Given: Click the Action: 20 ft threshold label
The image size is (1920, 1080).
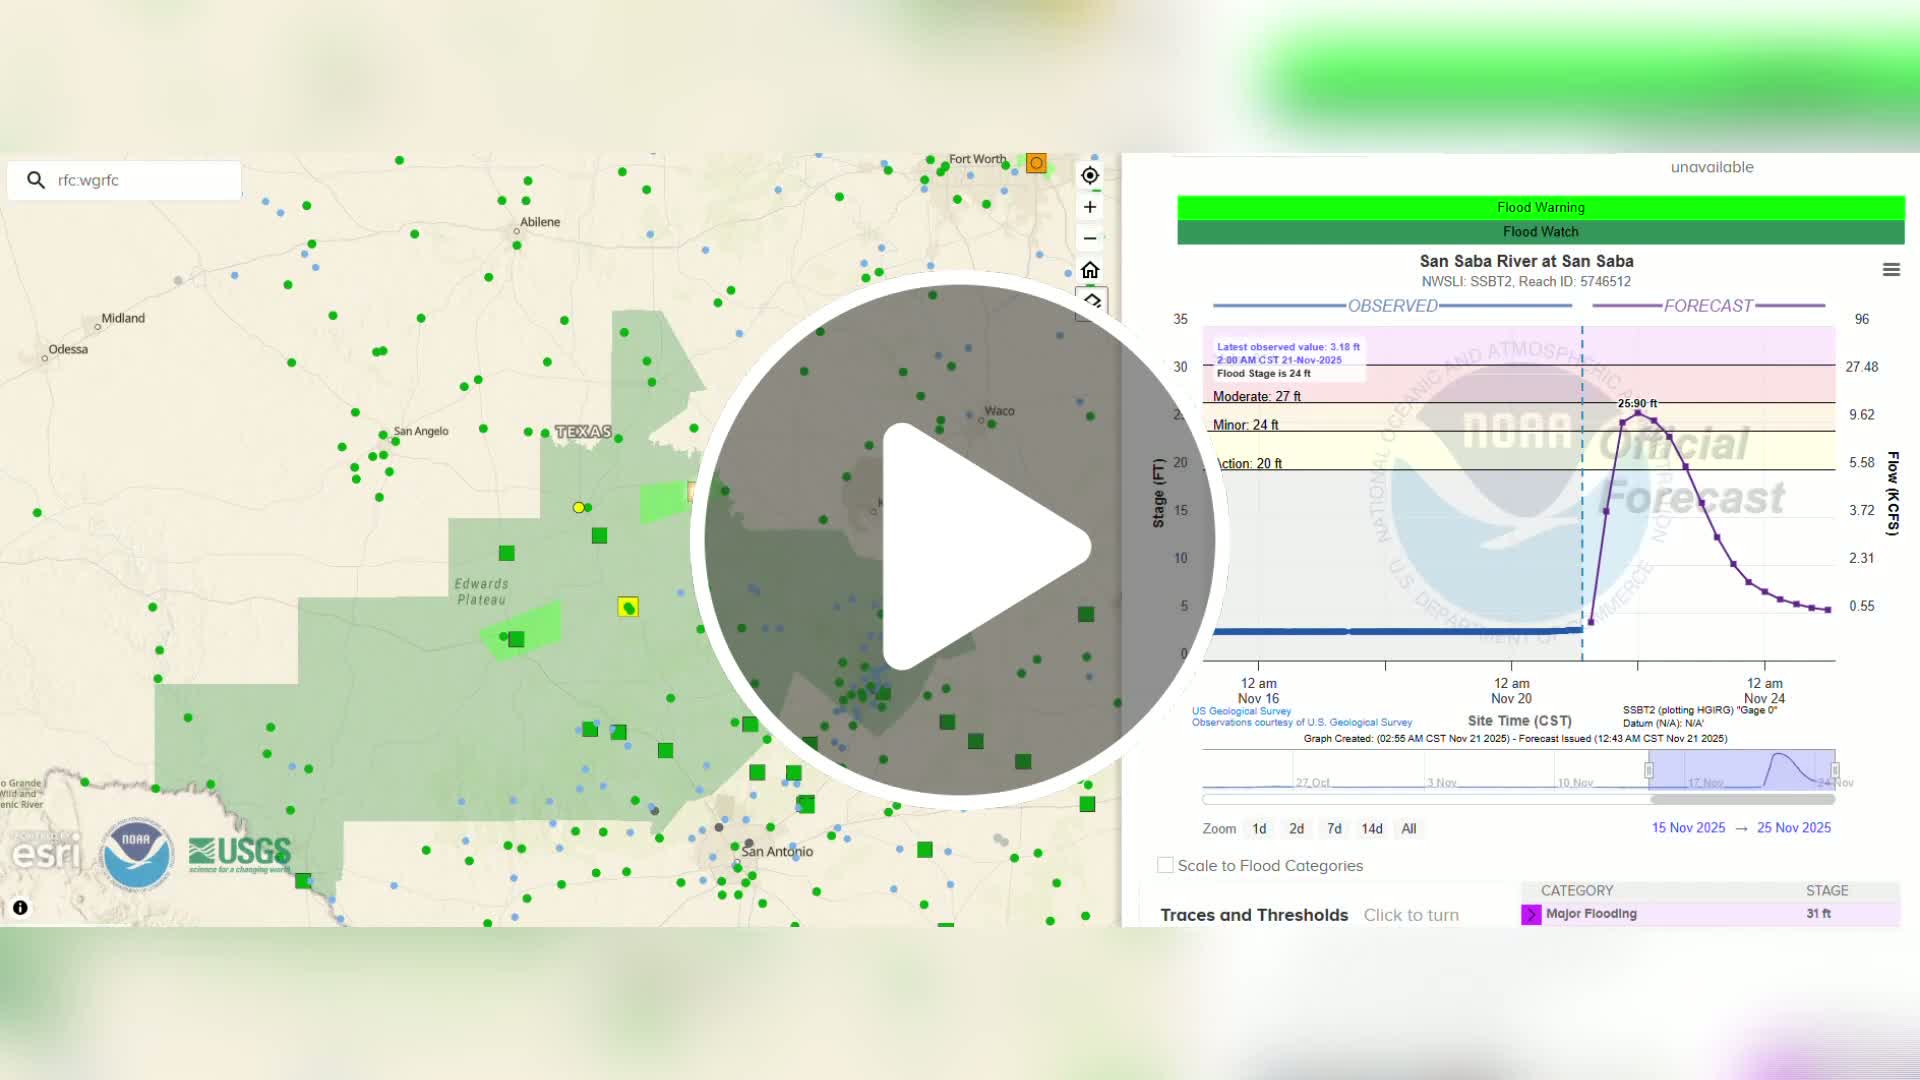Looking at the screenshot, I should [1249, 464].
